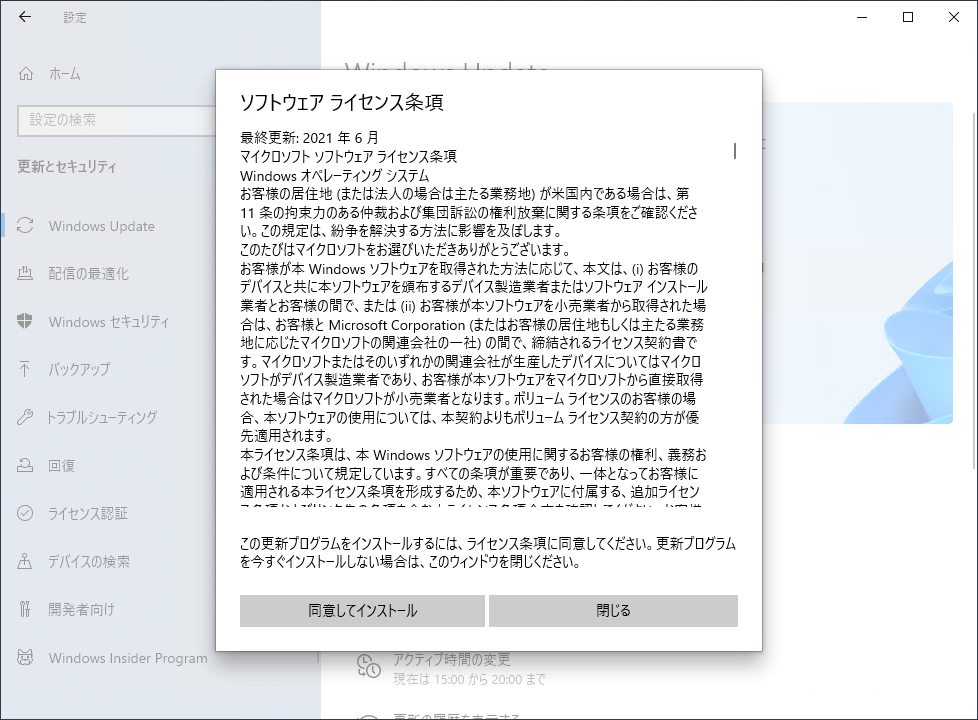
Task: Click the Windows Insider Program cat icon
Action: click(26, 658)
